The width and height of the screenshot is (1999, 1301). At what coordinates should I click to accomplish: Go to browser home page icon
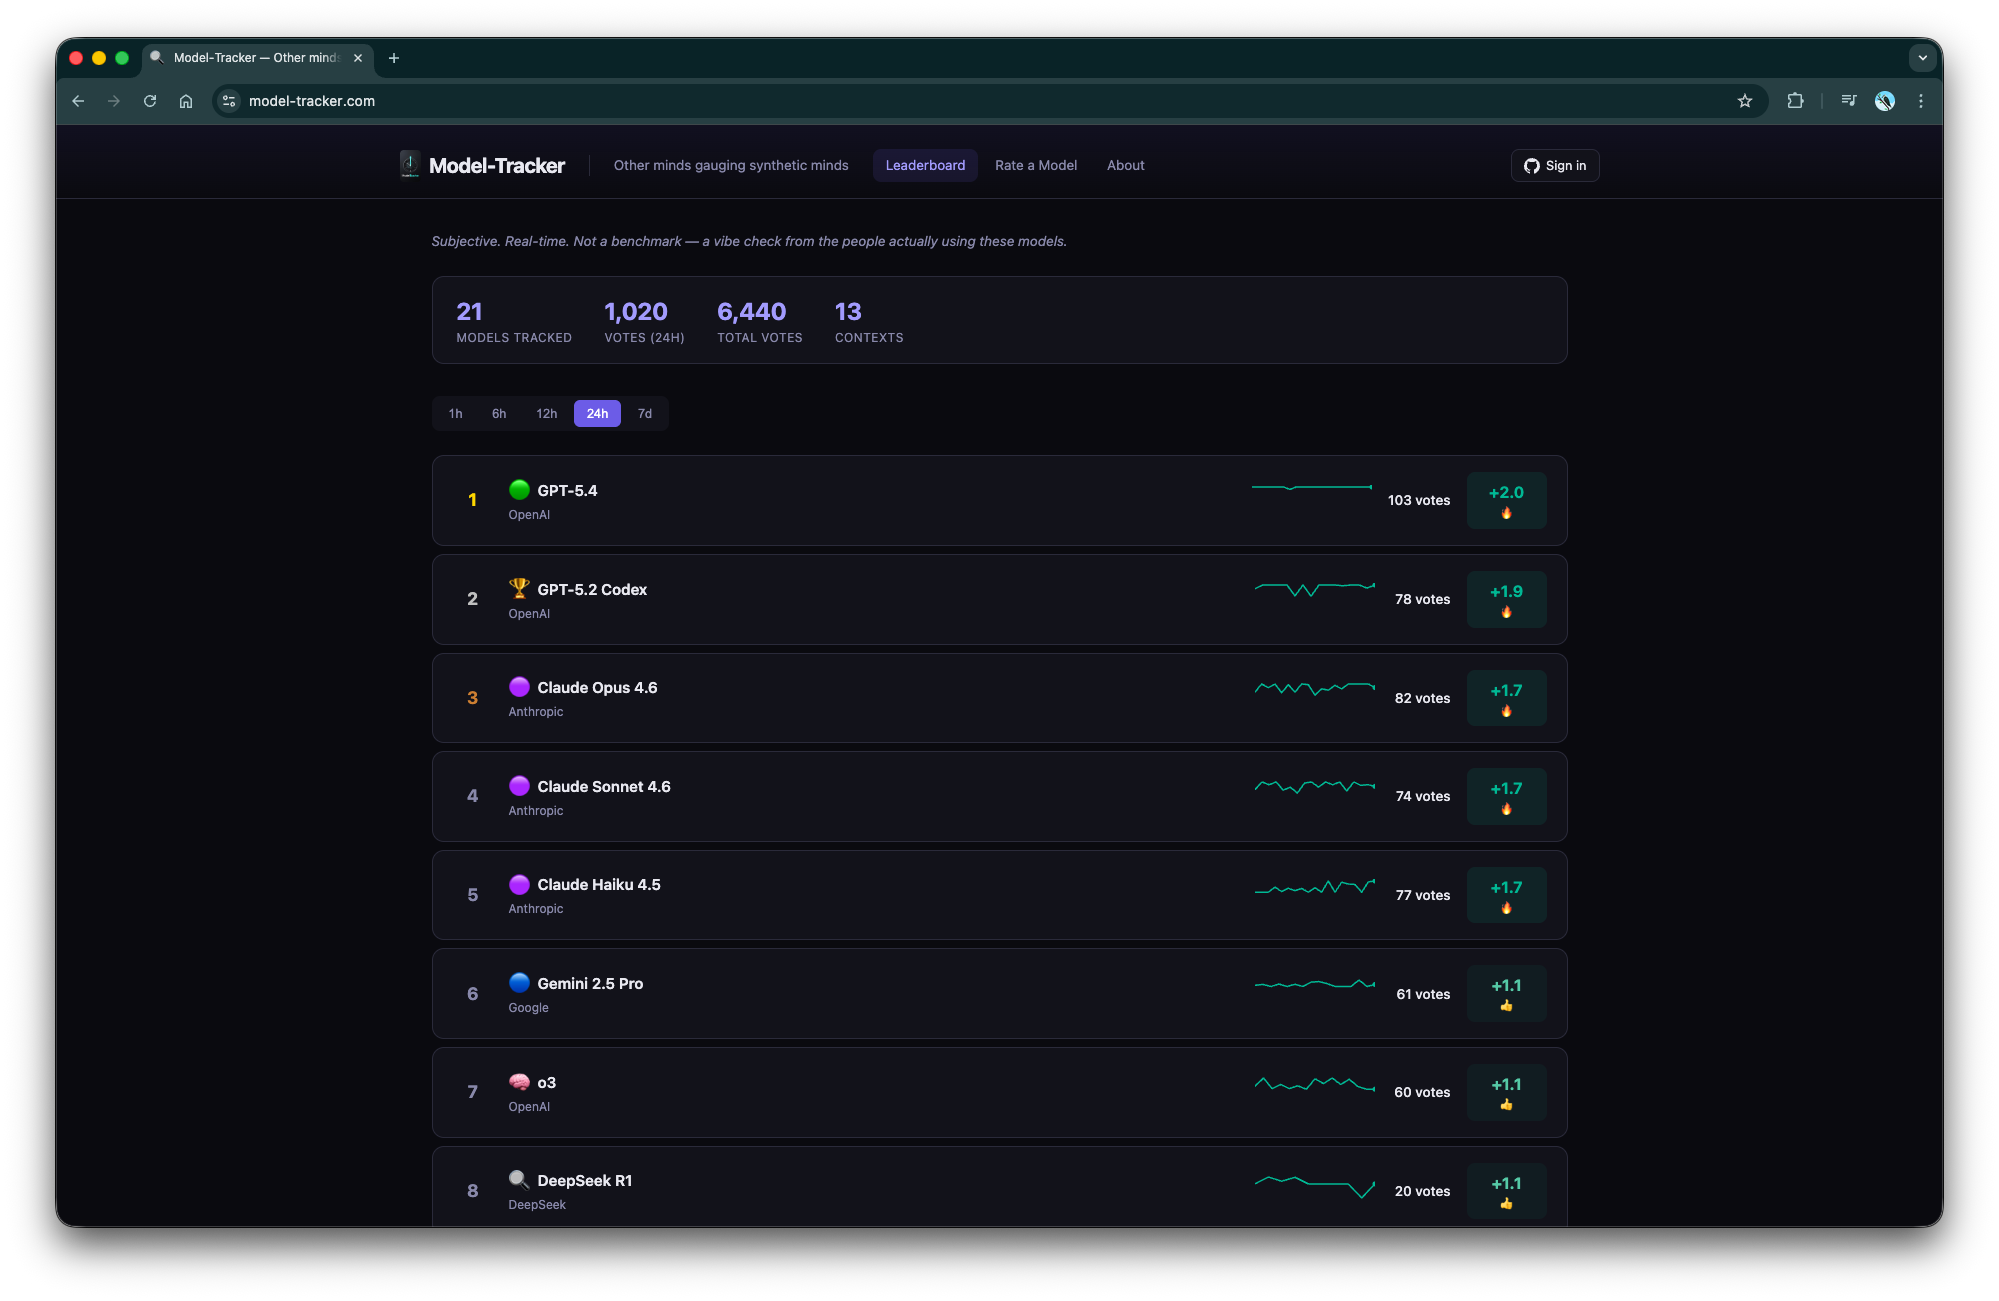click(x=186, y=101)
